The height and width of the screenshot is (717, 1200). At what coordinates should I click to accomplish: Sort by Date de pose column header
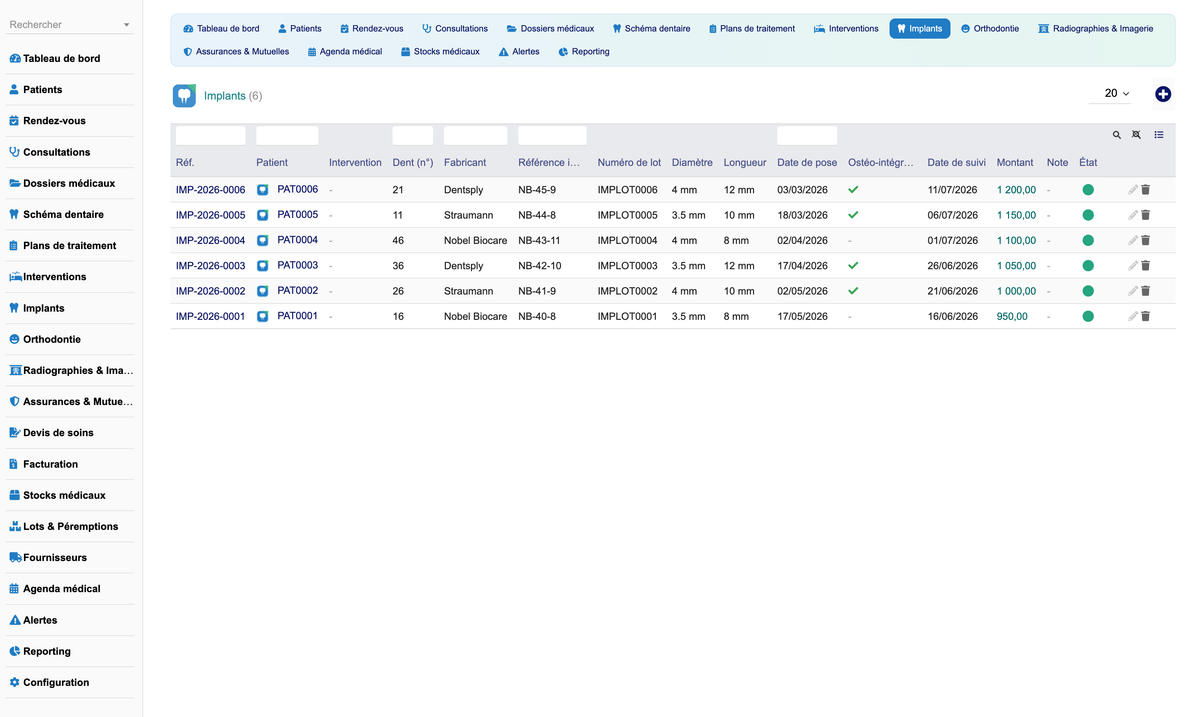pyautogui.click(x=807, y=162)
